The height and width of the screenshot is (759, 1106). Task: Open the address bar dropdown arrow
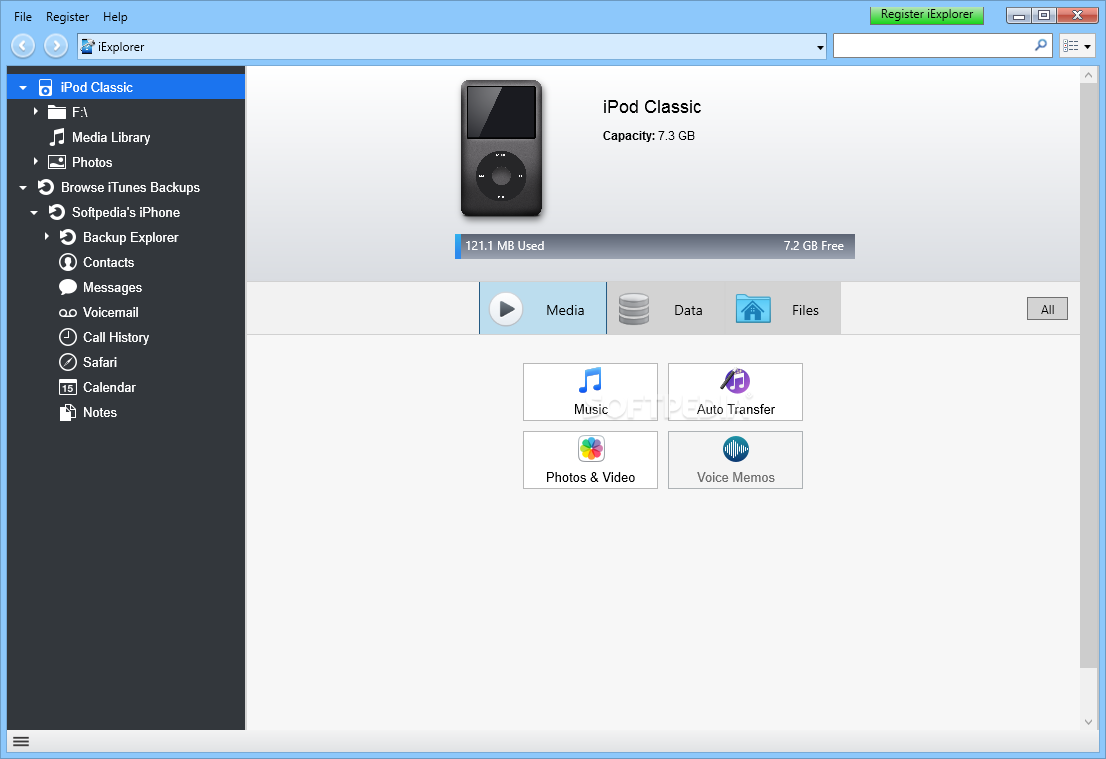[x=820, y=47]
